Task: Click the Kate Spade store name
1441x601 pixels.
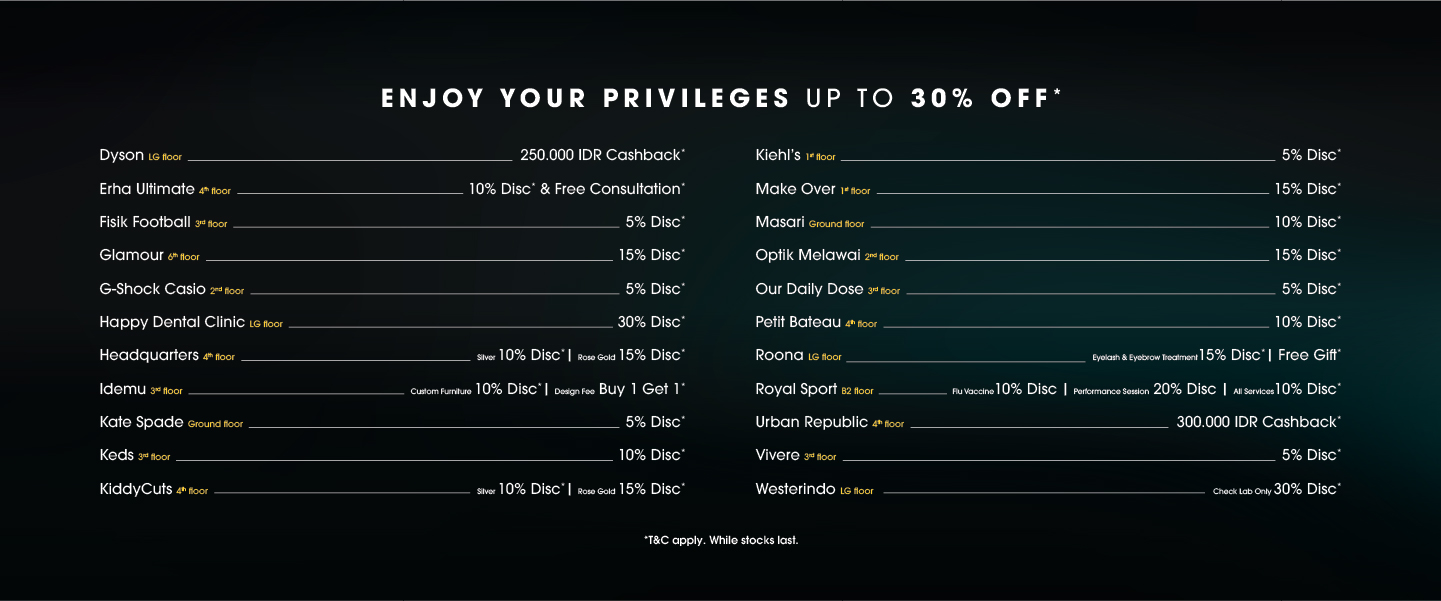Action: pyautogui.click(x=141, y=422)
